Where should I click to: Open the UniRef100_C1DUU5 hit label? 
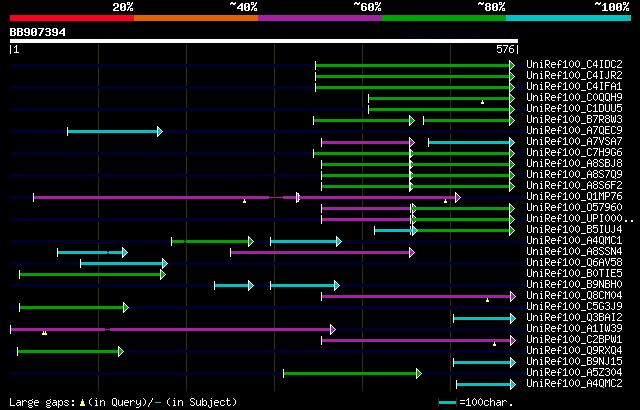point(574,109)
